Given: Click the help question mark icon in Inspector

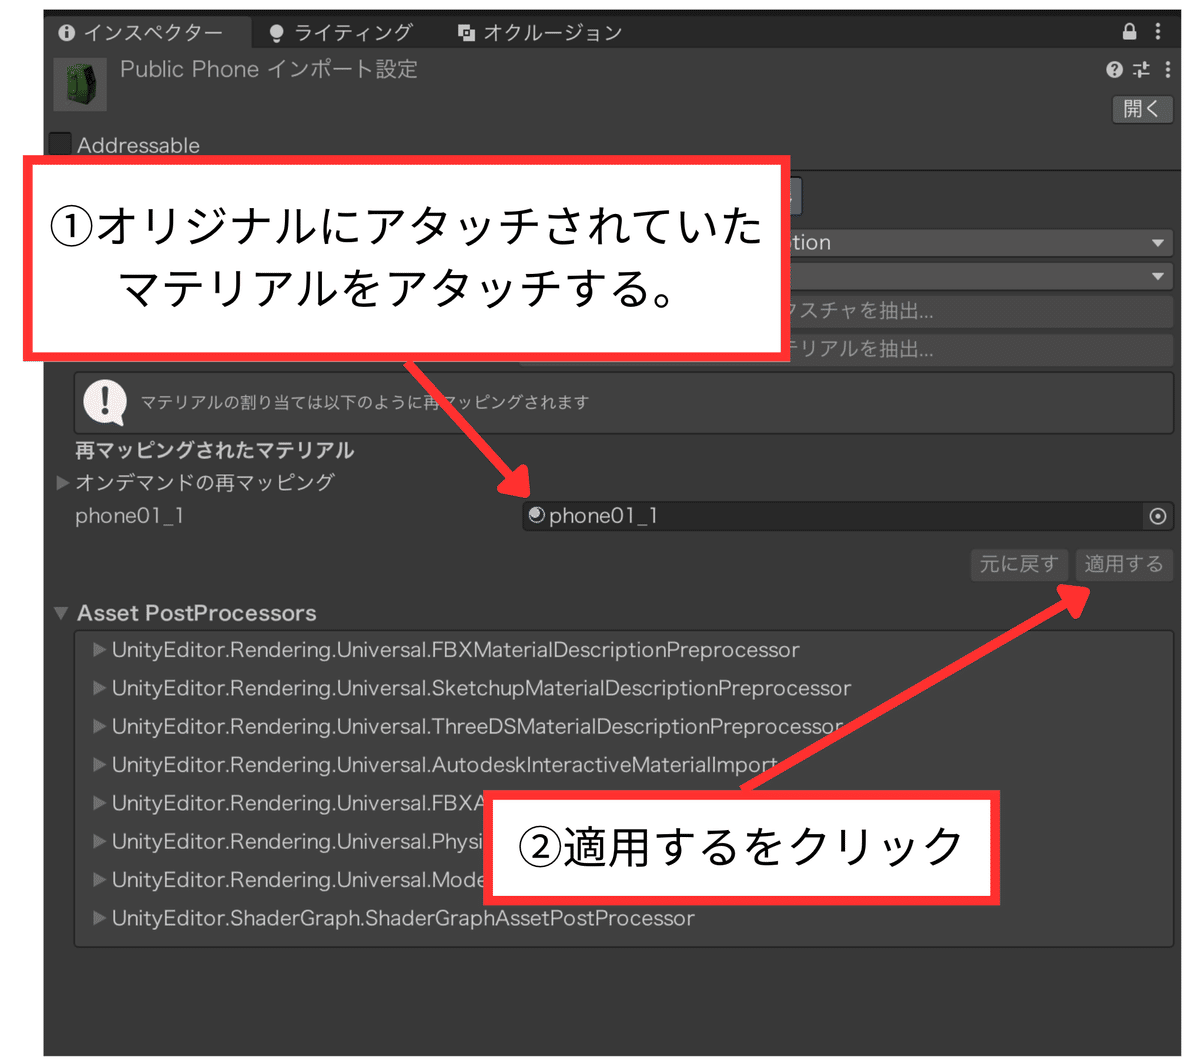Looking at the screenshot, I should (x=1113, y=69).
